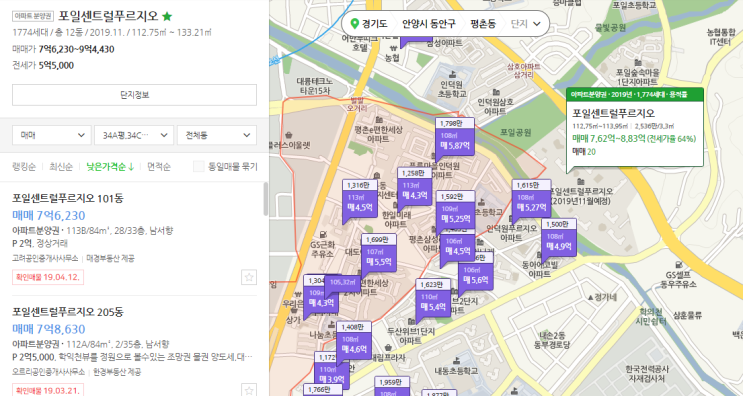Screen dimensions: 743x396
Task: Click 매매 20 count in map popup
Action: 584,152
